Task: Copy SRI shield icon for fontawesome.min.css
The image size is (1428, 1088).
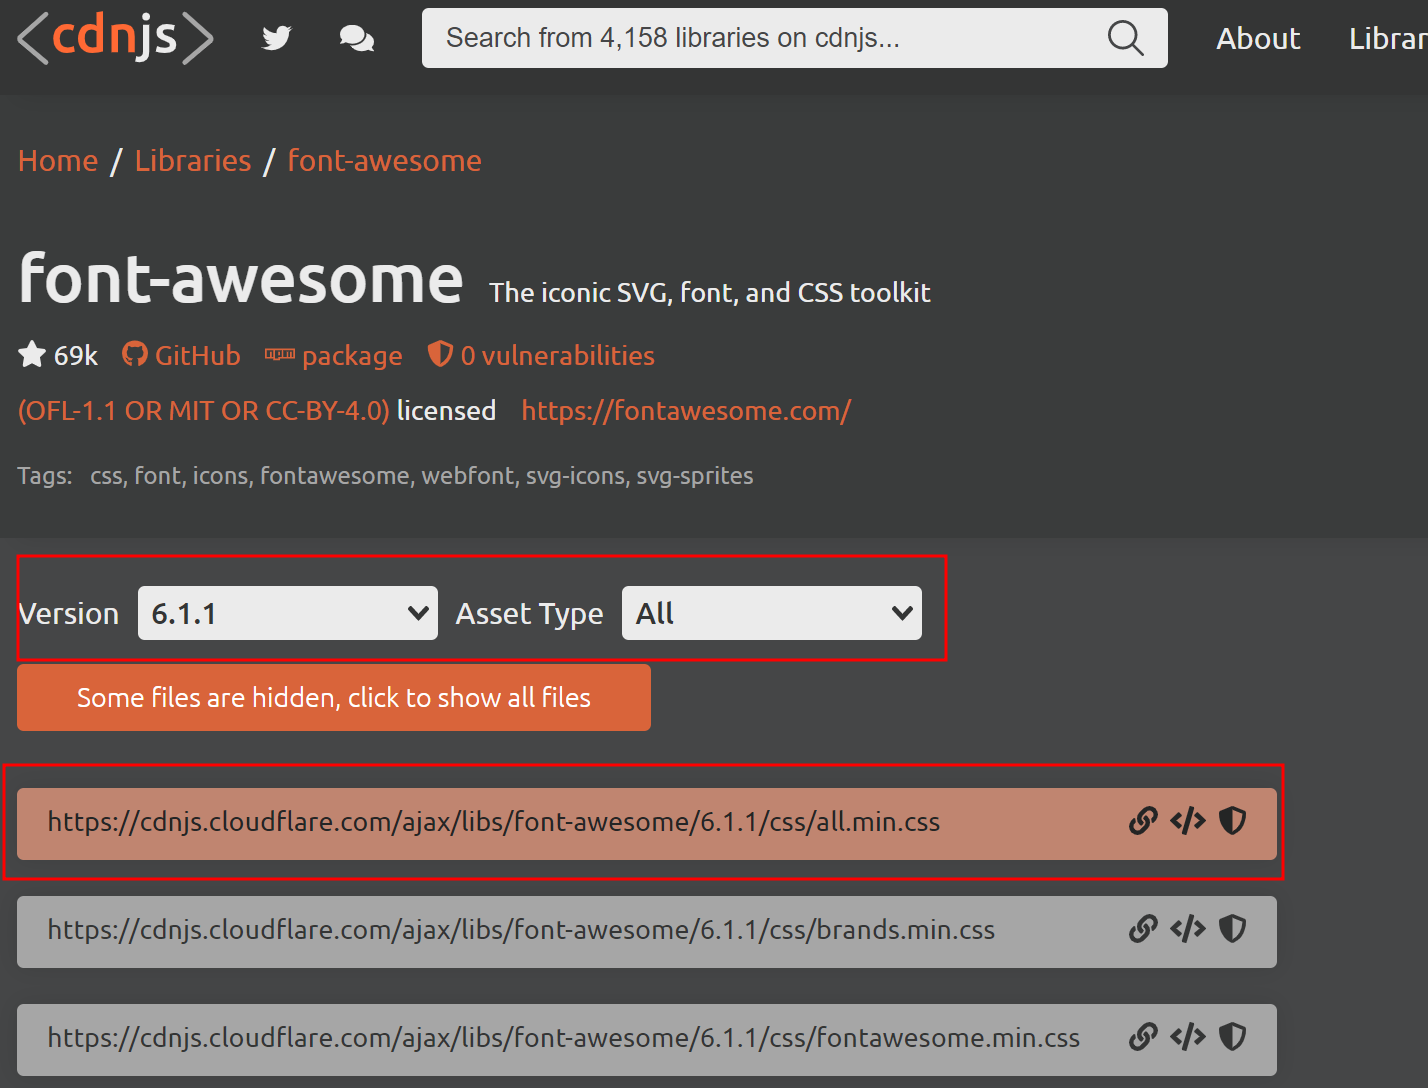Action: [1233, 1037]
